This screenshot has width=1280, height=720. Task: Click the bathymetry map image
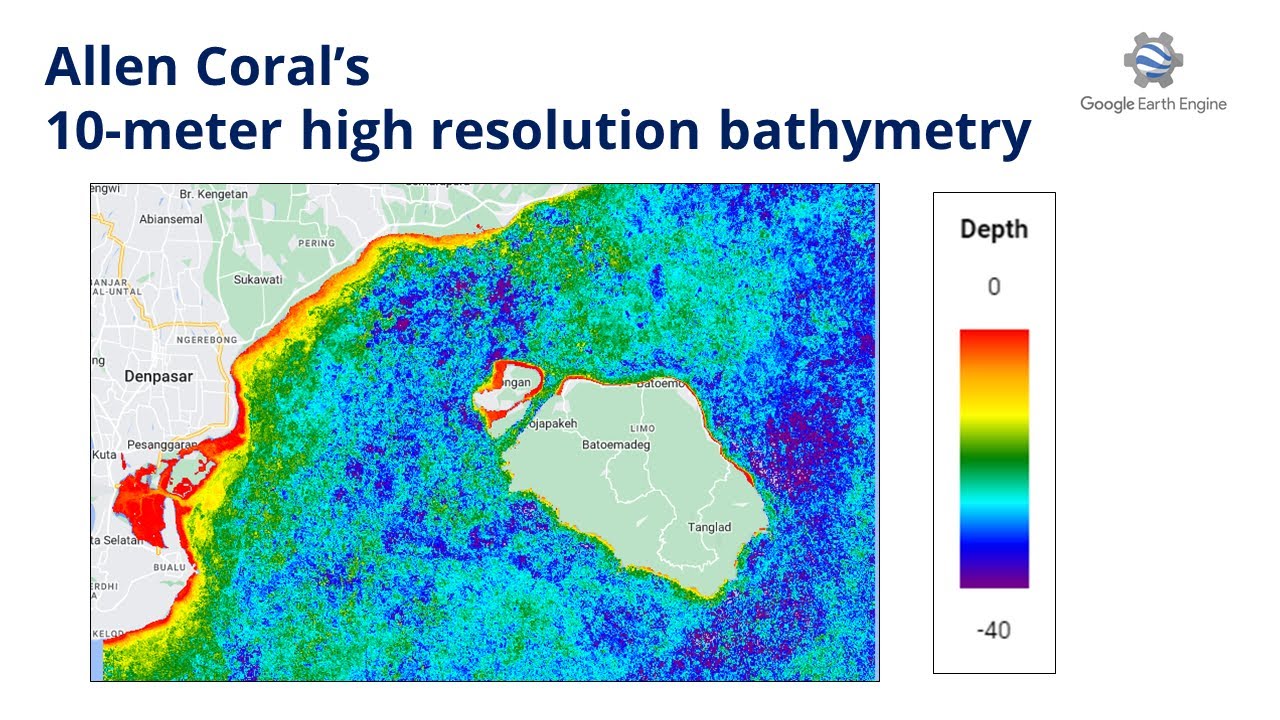point(485,432)
